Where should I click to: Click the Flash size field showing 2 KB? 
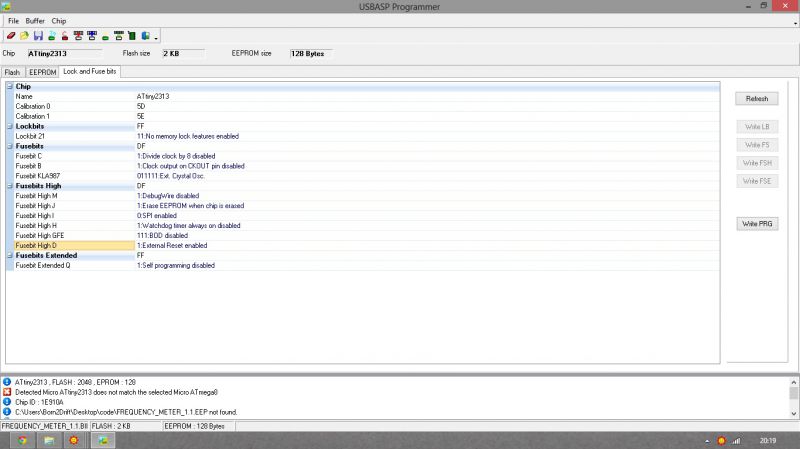[183, 54]
